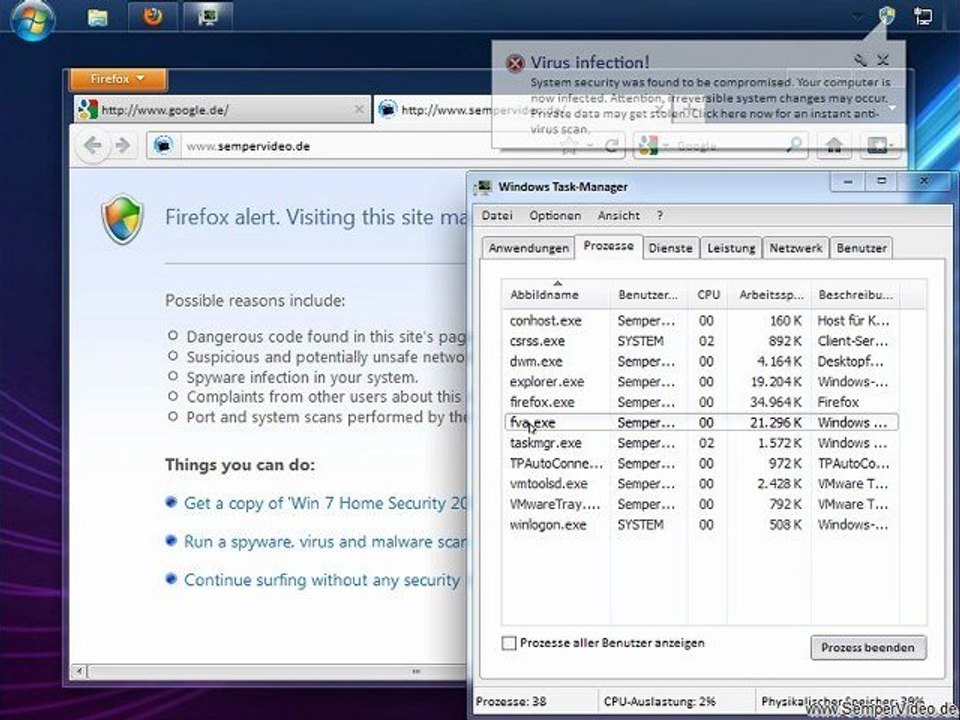960x720 pixels.
Task: Select the http://www.google.de/ tab
Action: click(222, 110)
